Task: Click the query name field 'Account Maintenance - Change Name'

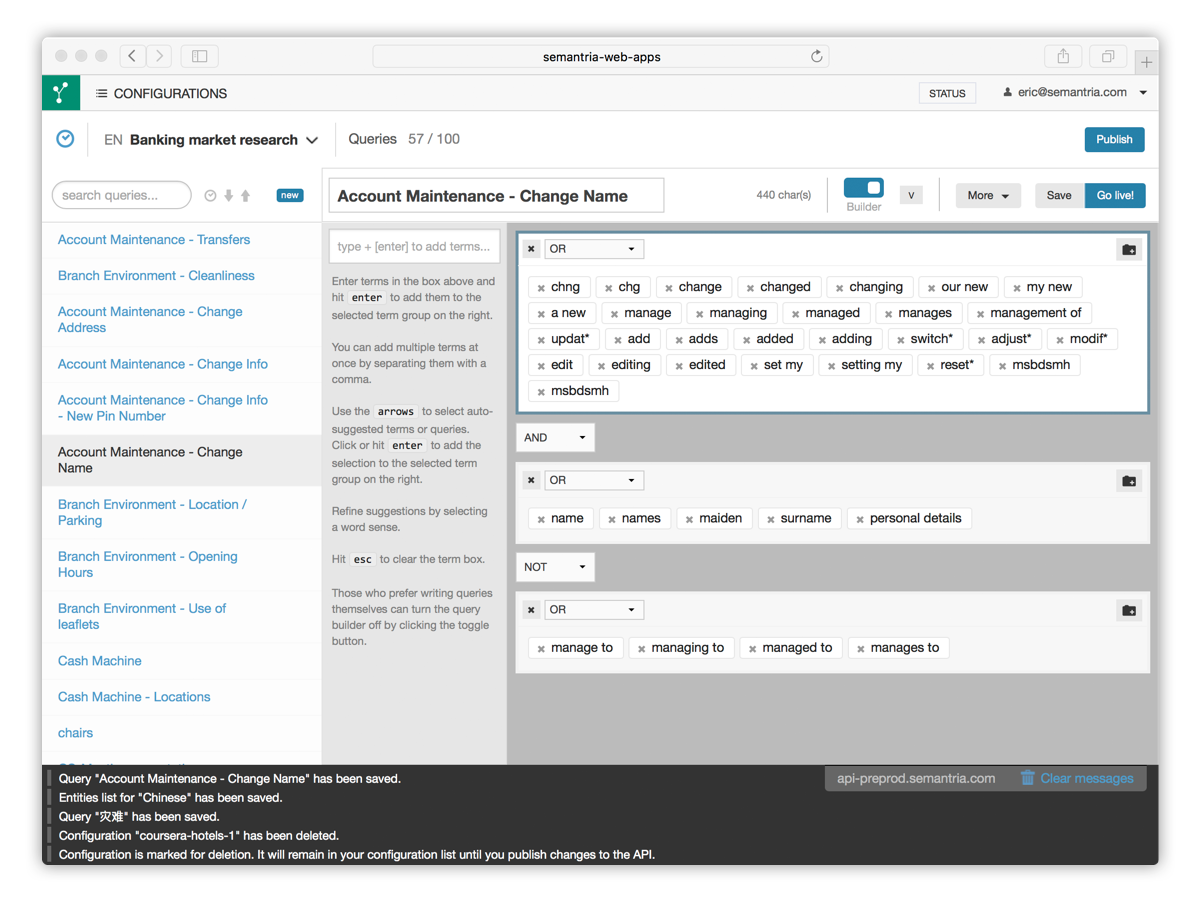Action: tap(496, 196)
